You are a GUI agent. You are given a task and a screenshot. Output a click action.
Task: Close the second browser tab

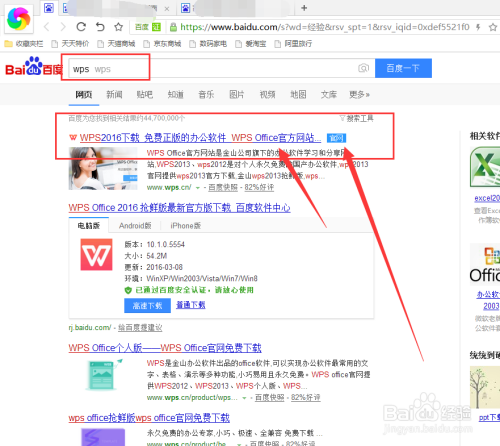coord(167,9)
